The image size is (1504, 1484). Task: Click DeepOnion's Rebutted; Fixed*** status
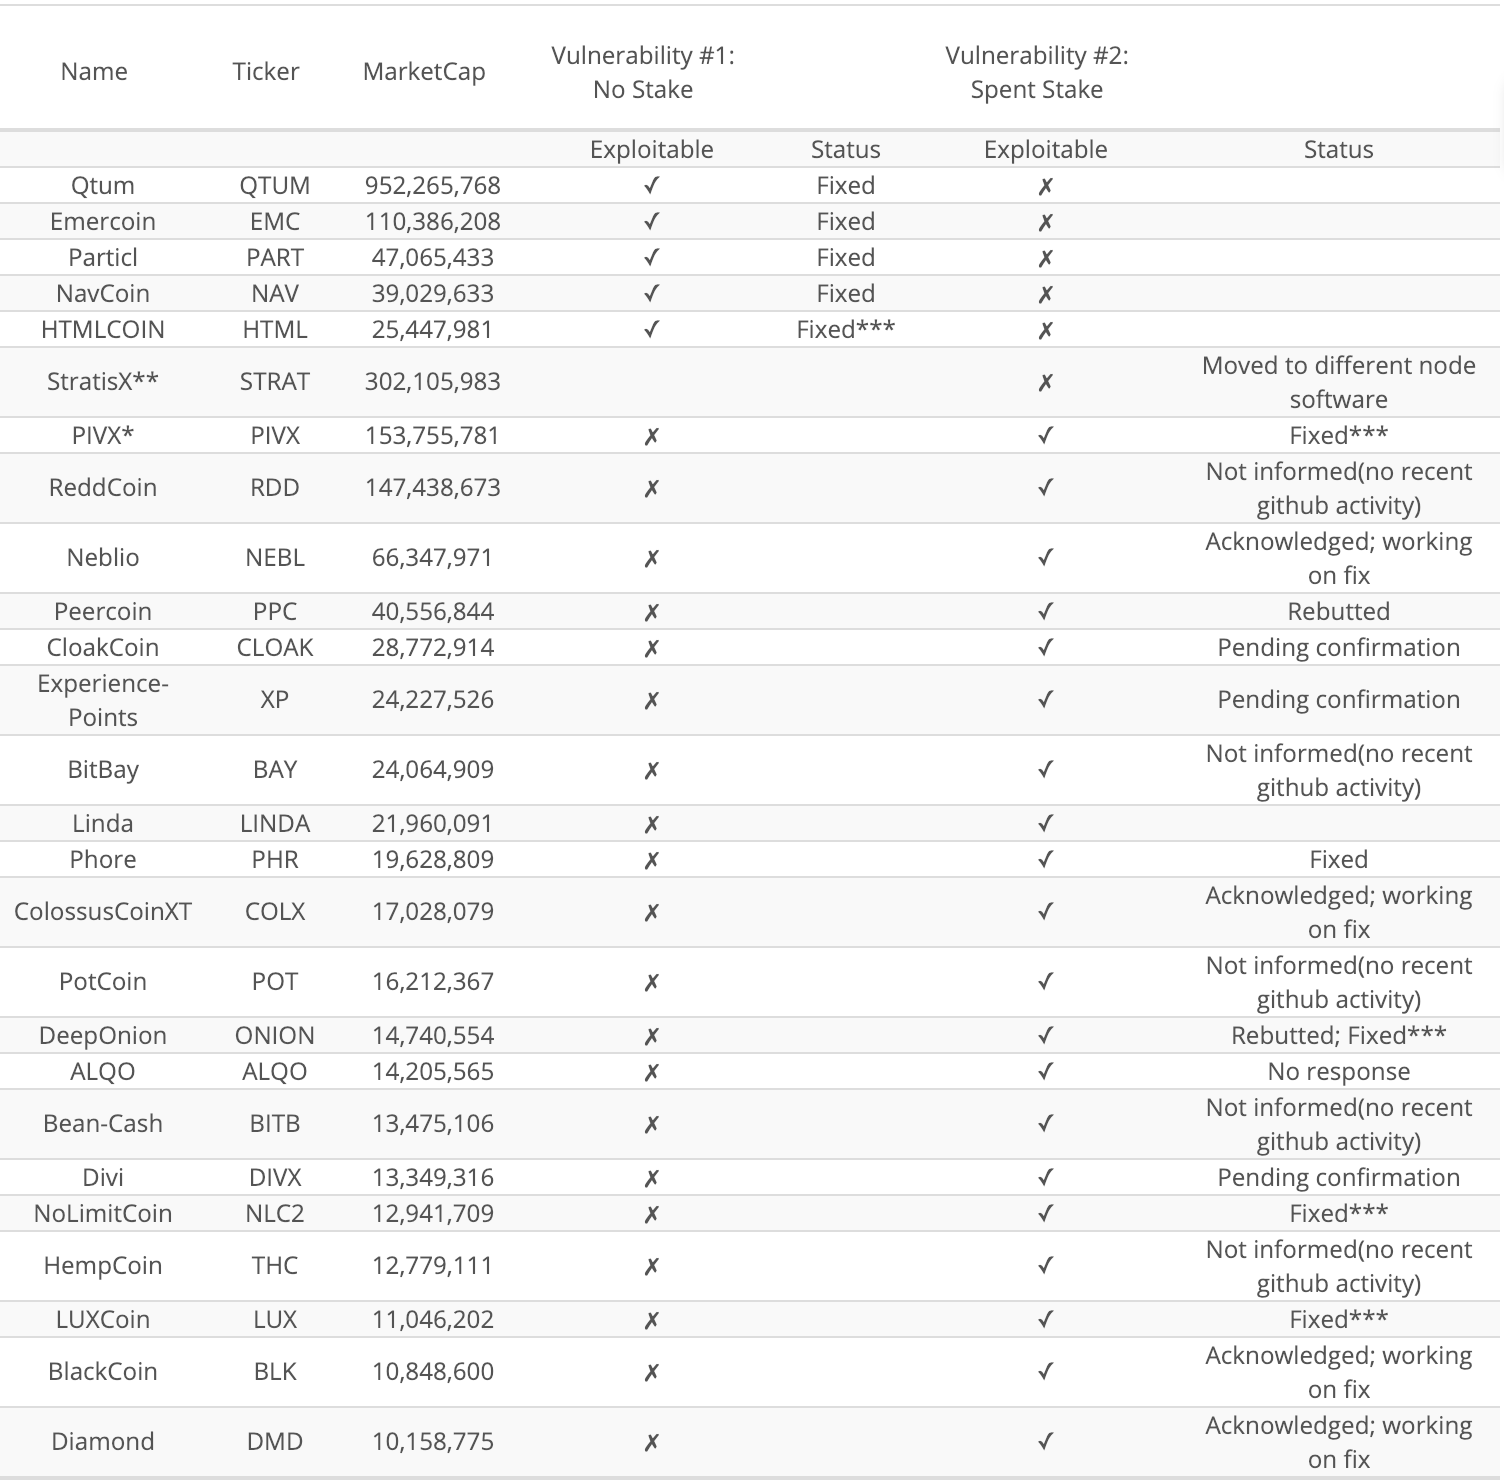pyautogui.click(x=1338, y=1035)
